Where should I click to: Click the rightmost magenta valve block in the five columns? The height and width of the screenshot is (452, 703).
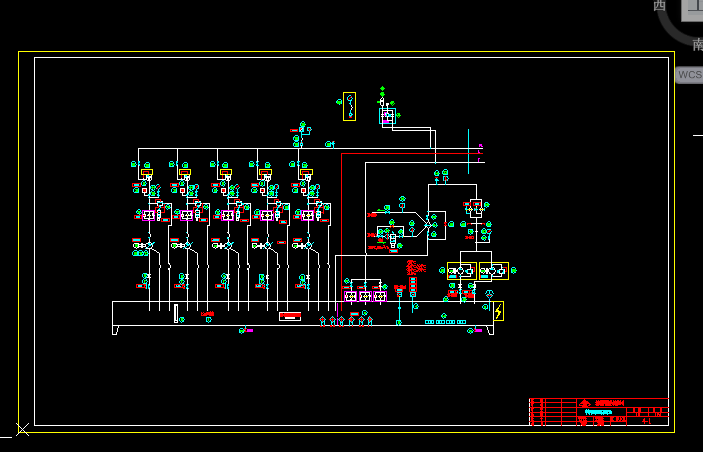pyautogui.click(x=308, y=215)
